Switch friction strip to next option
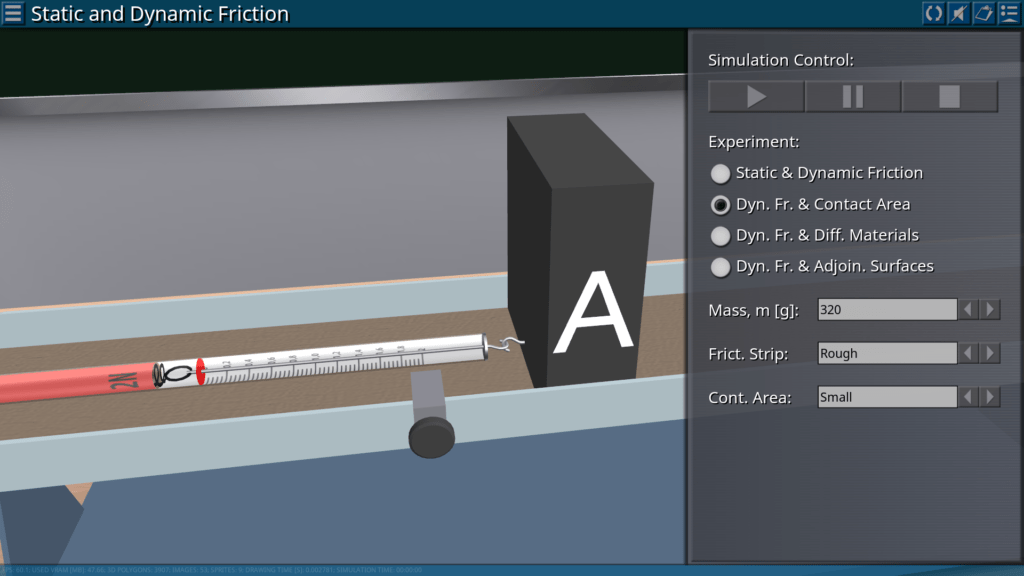This screenshot has width=1024, height=576. pos(990,353)
